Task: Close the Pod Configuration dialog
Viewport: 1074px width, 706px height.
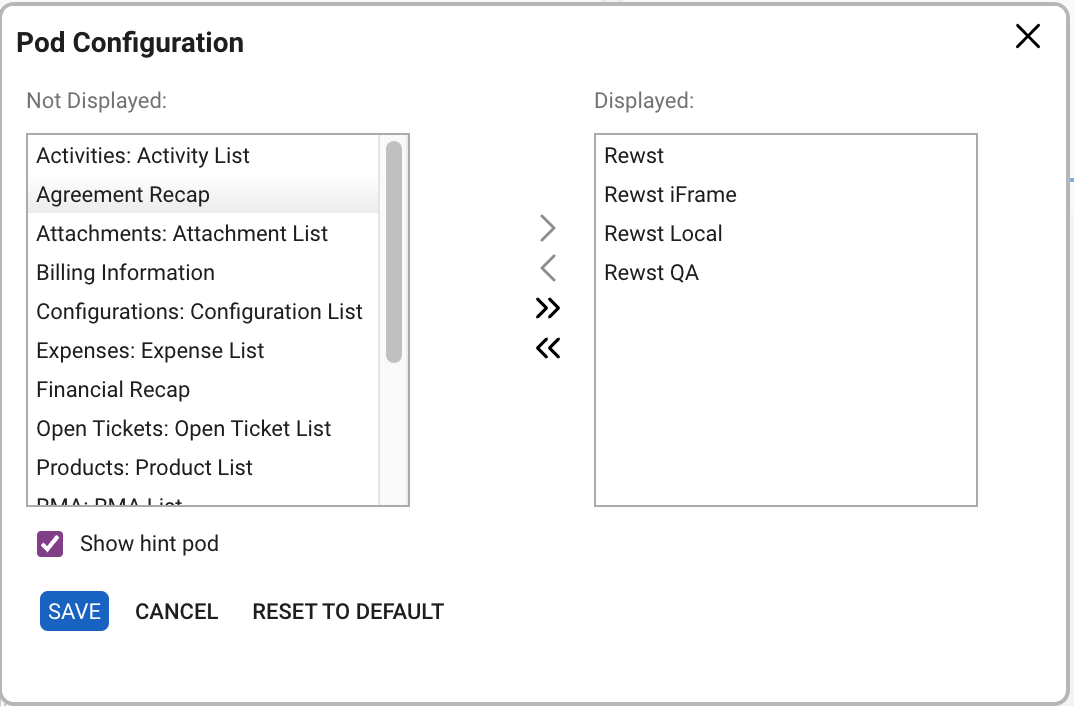Action: point(1027,37)
